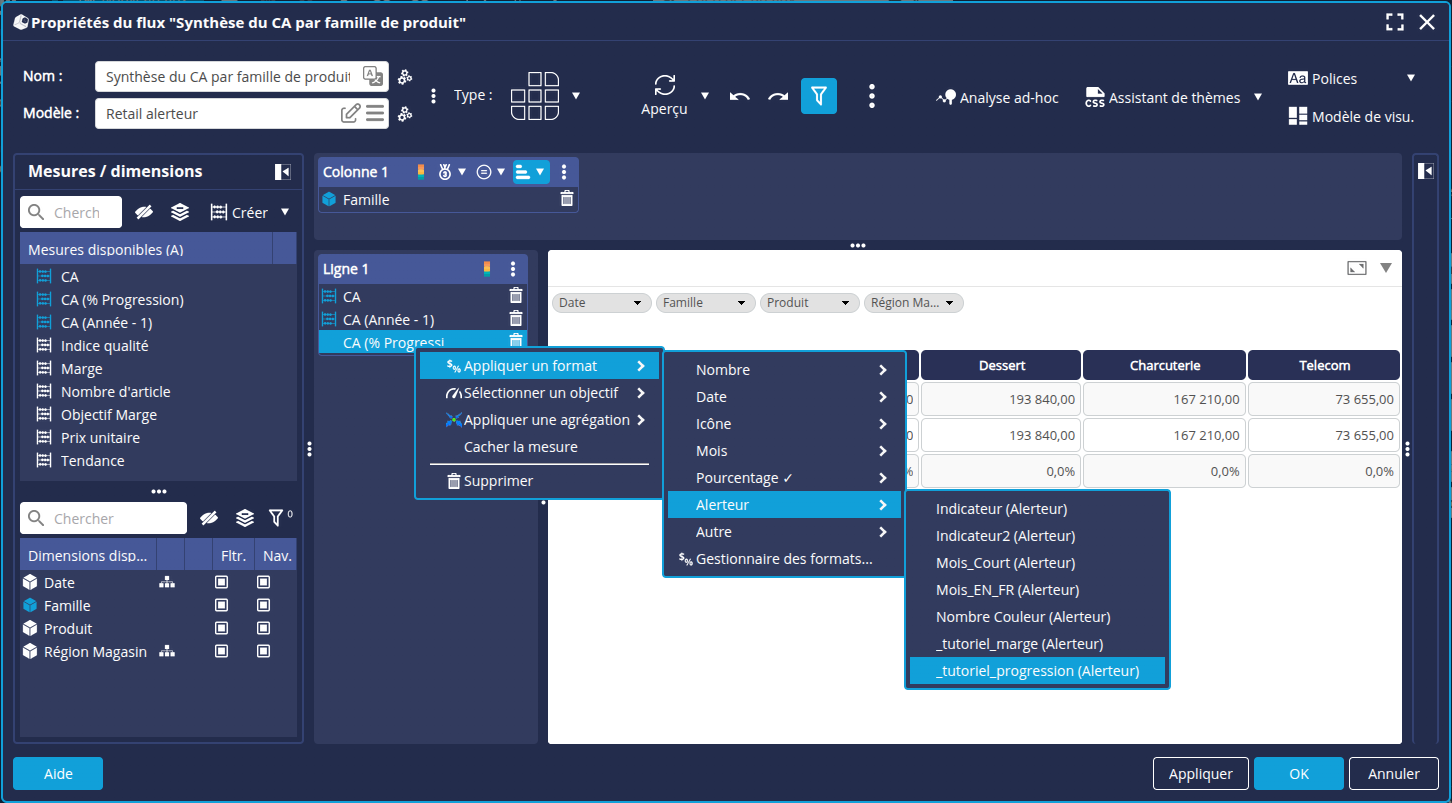Click the Nom text input field

(x=228, y=77)
